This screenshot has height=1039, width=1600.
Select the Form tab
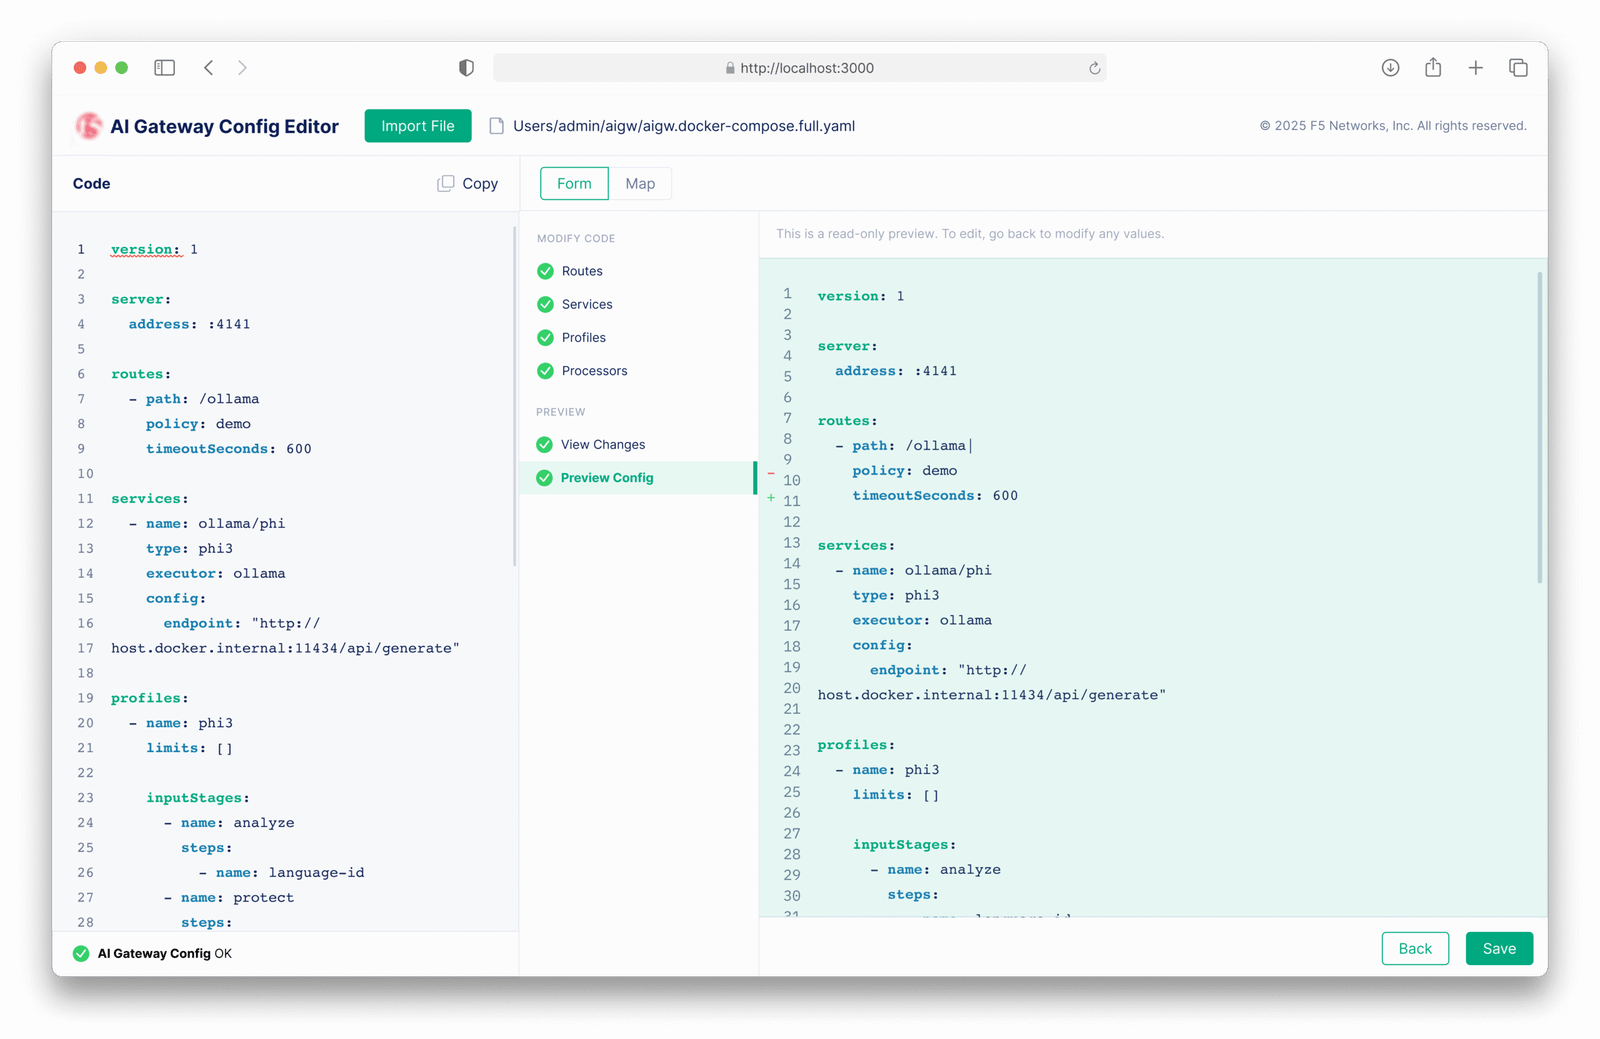point(574,184)
